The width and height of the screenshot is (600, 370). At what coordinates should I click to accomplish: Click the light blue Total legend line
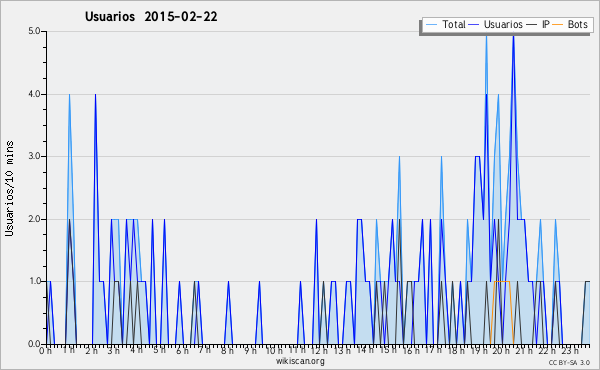pyautogui.click(x=431, y=25)
